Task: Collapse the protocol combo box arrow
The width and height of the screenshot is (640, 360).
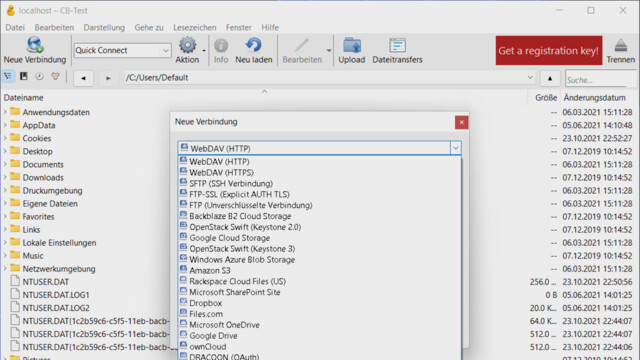Action: pos(456,148)
